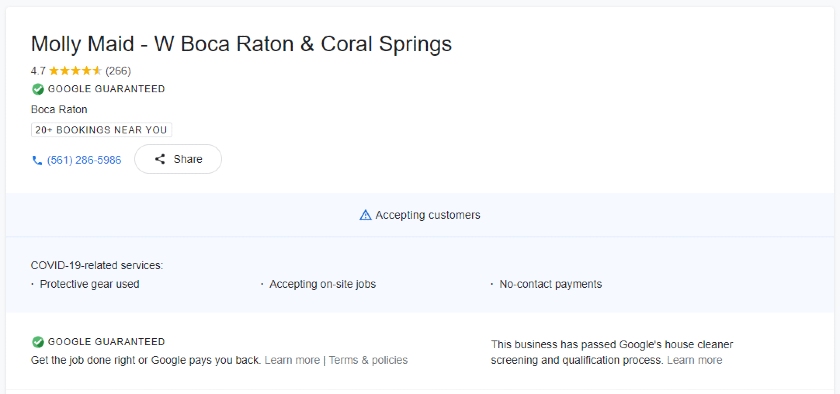Screen dimensions: 840x394
Task: Click the blue phone icon
Action: [x=37, y=160]
